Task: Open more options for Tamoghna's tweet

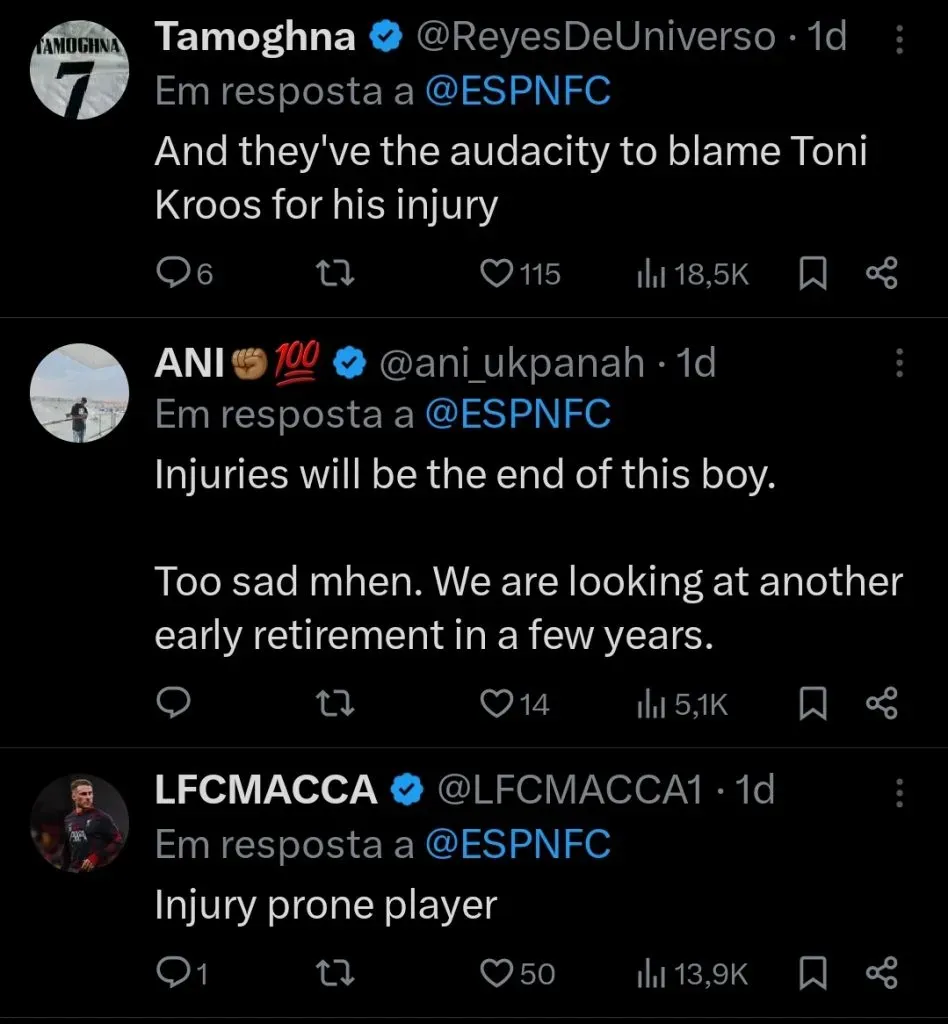Action: click(899, 40)
